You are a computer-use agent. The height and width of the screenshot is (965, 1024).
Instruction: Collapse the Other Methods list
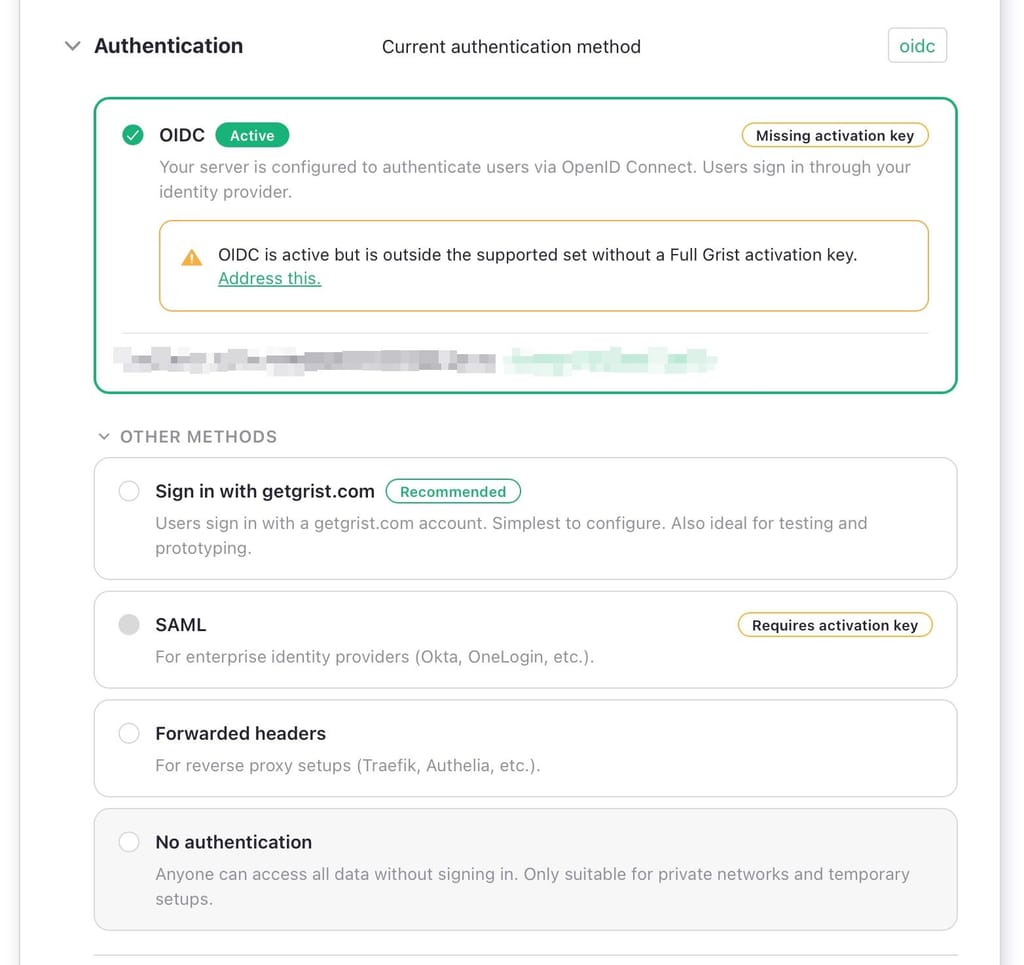coord(104,436)
